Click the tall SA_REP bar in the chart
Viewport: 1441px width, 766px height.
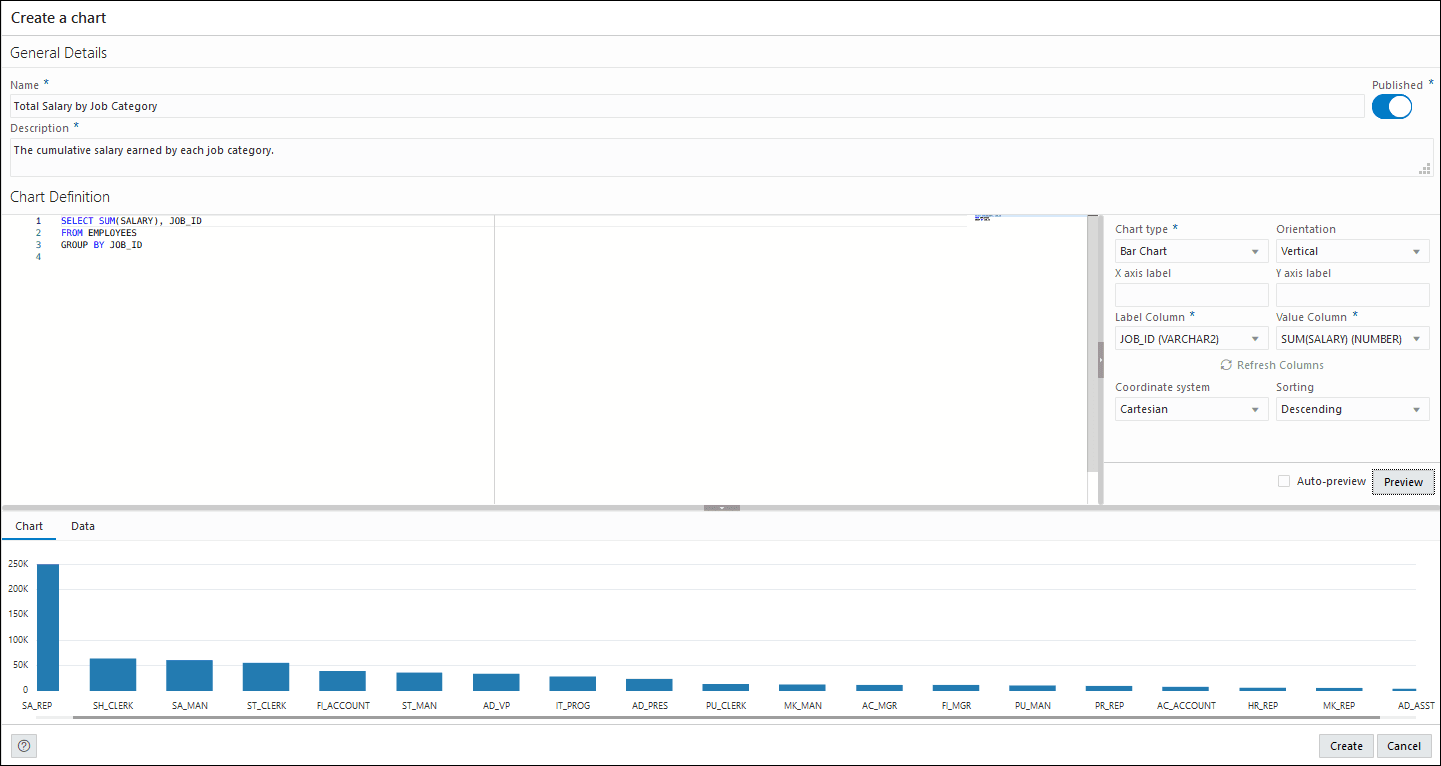[x=46, y=625]
